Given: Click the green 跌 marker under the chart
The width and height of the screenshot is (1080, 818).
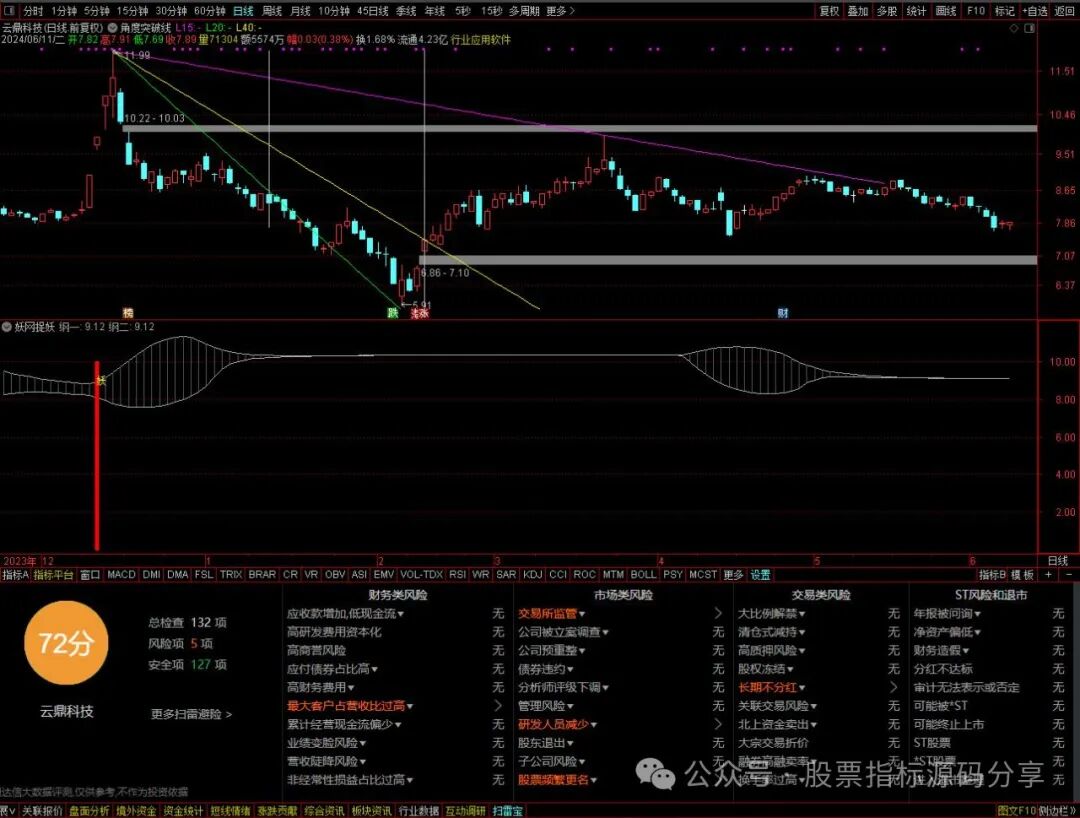Looking at the screenshot, I should point(393,313).
